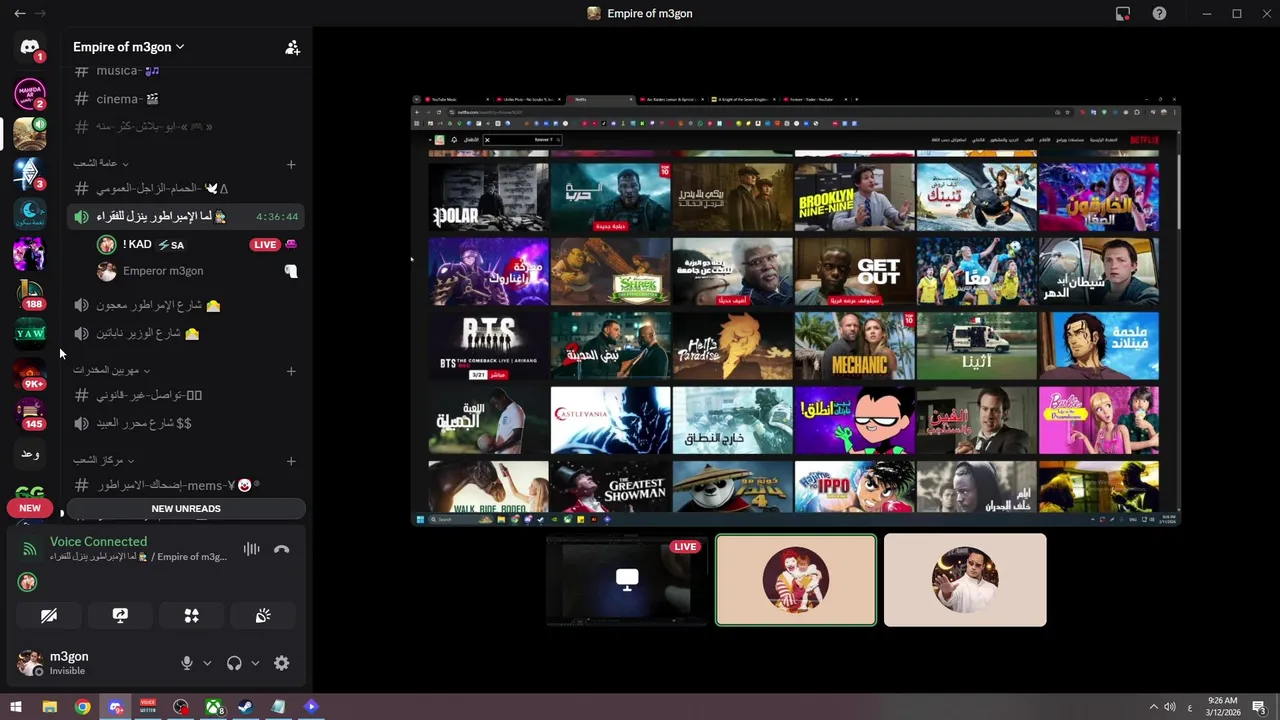Open Steam from the taskbar
The height and width of the screenshot is (720, 1280).
[245, 707]
